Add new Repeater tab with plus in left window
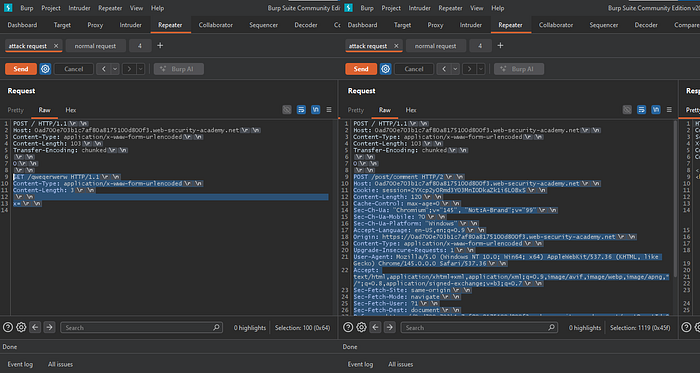Screen dimensions: 700x373 160,46
